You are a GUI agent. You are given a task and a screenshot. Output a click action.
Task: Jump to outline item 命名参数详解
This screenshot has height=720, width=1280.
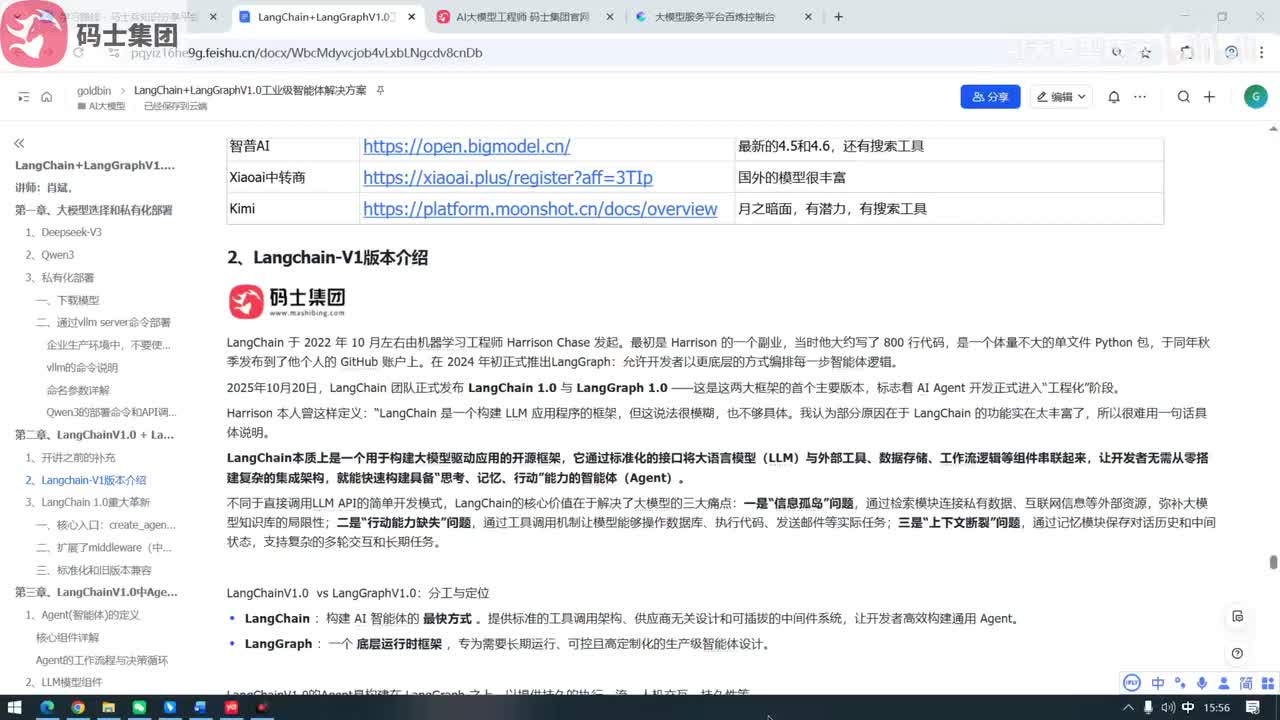point(78,390)
